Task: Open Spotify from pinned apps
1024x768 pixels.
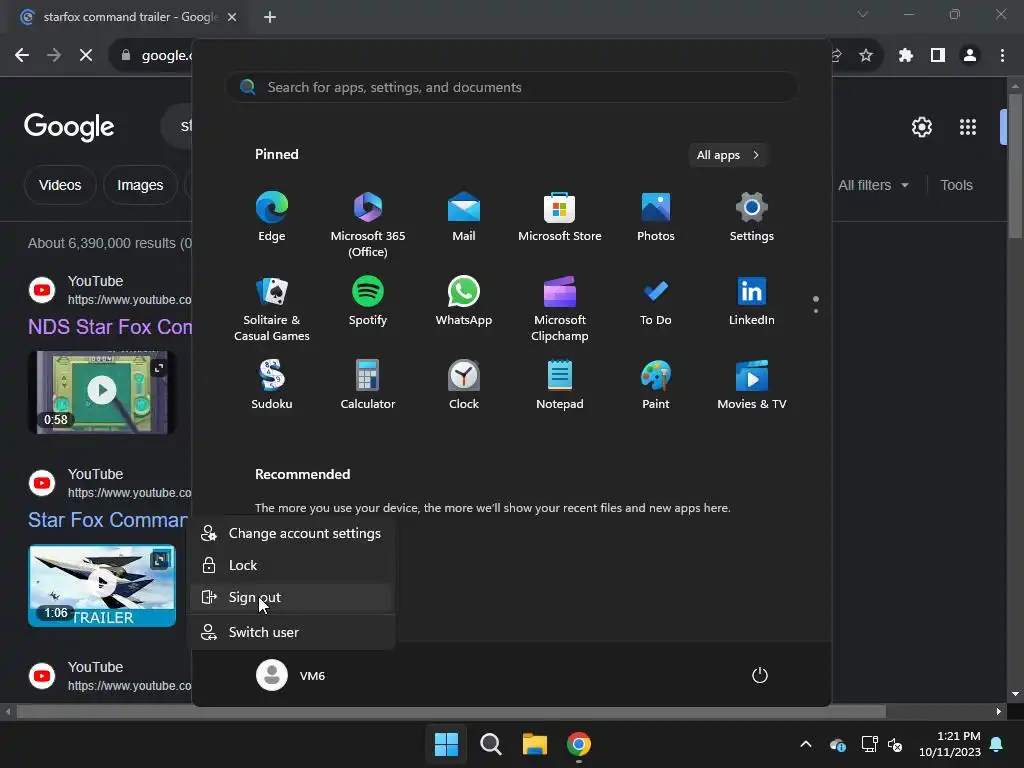Action: 368,301
